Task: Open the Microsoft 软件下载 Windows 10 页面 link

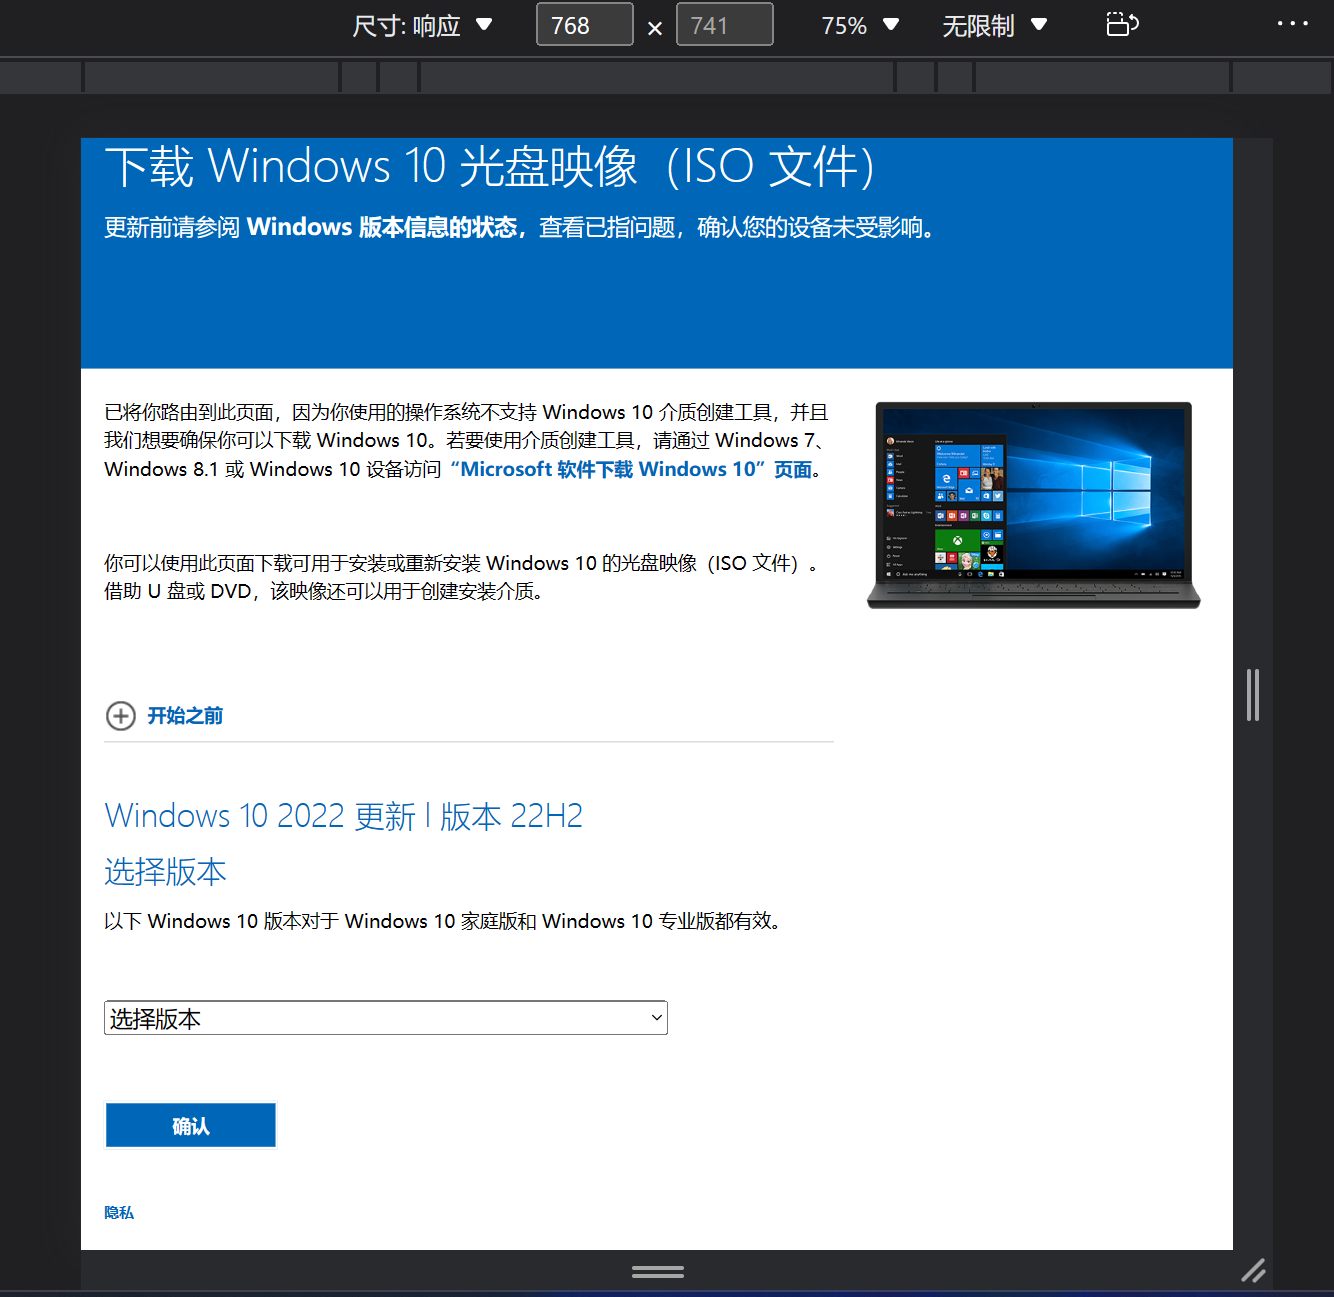Action: (631, 469)
